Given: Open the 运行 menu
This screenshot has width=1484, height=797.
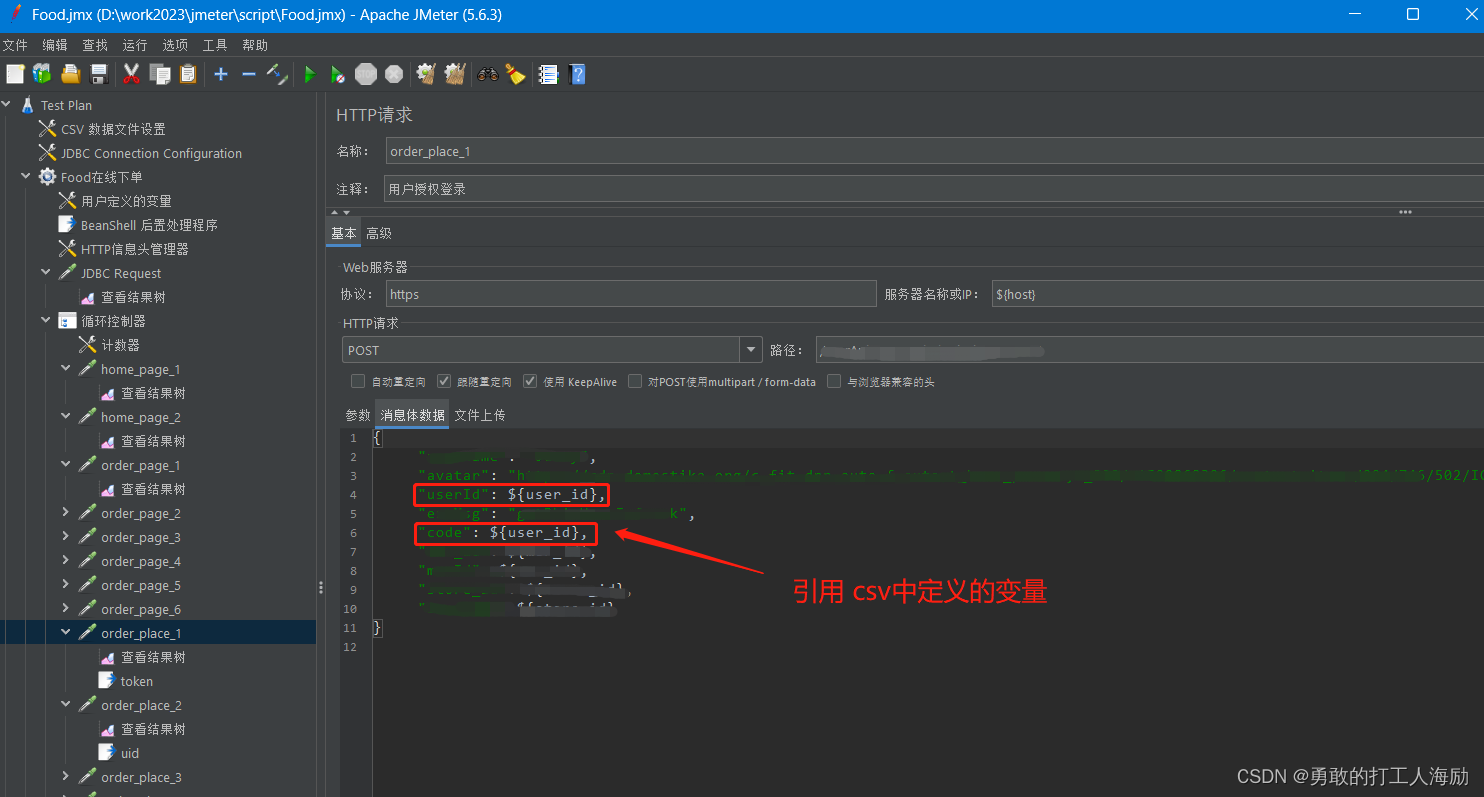Looking at the screenshot, I should click(135, 45).
